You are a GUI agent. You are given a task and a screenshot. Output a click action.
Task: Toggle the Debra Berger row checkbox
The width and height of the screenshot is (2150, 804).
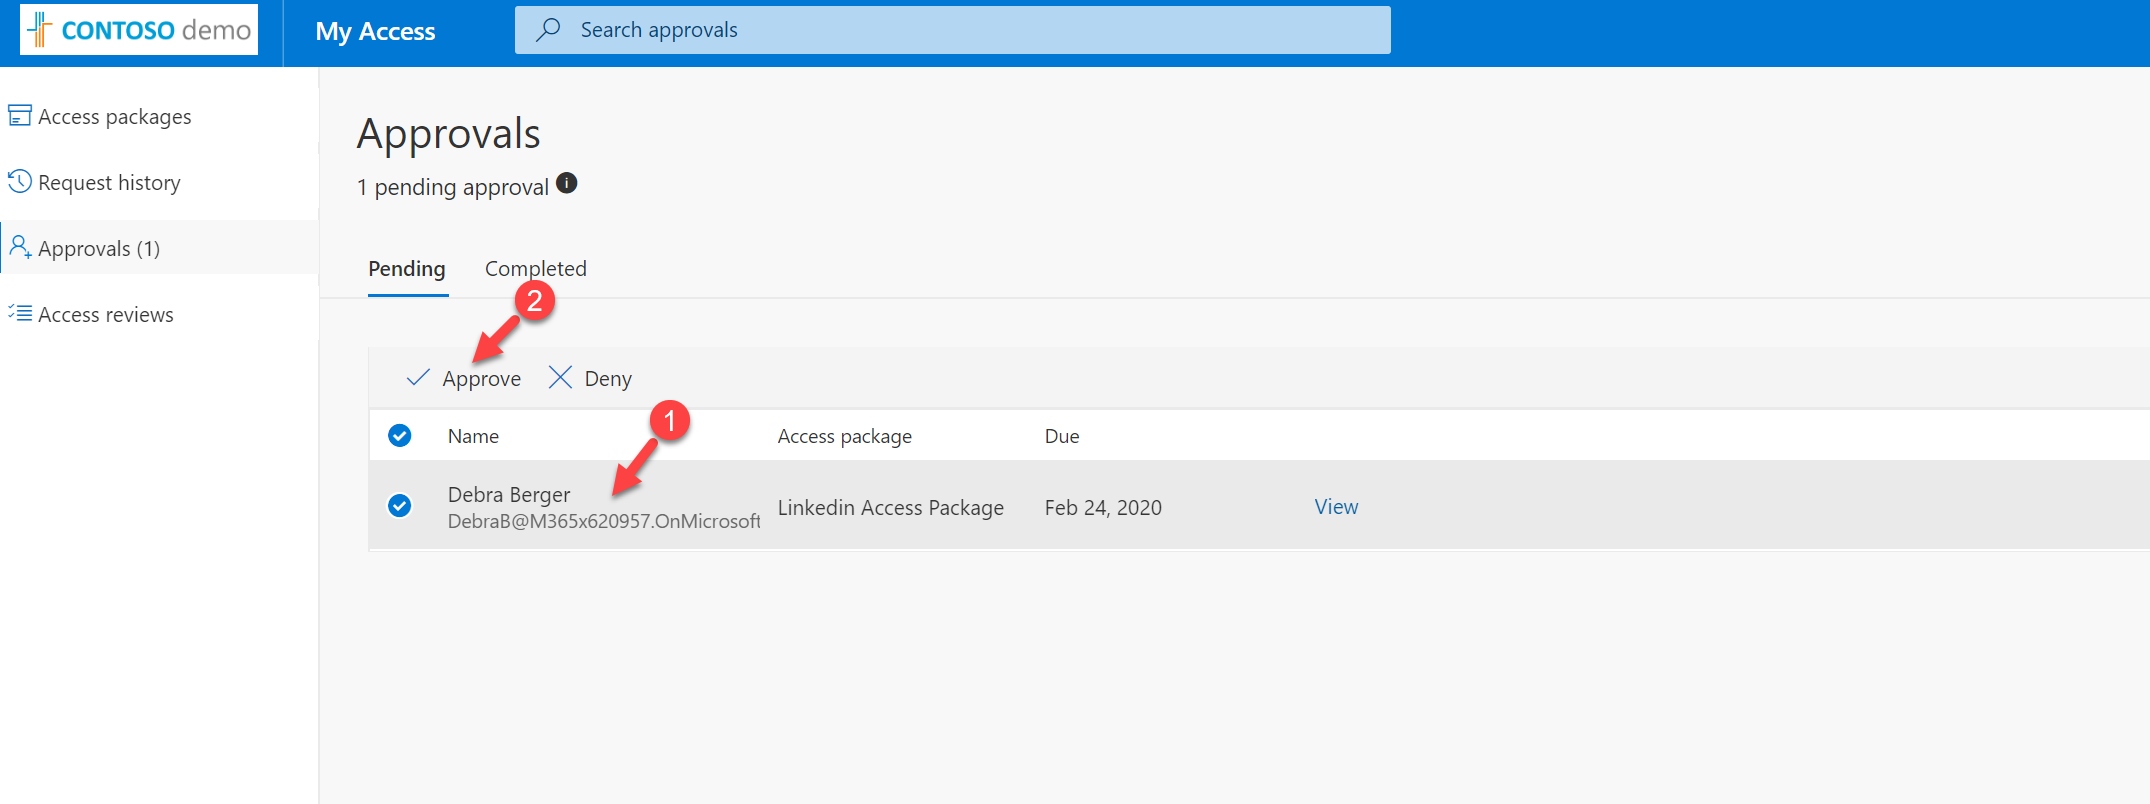400,506
